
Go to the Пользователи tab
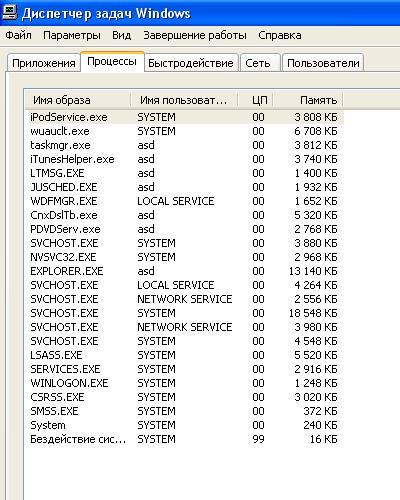pos(323,63)
